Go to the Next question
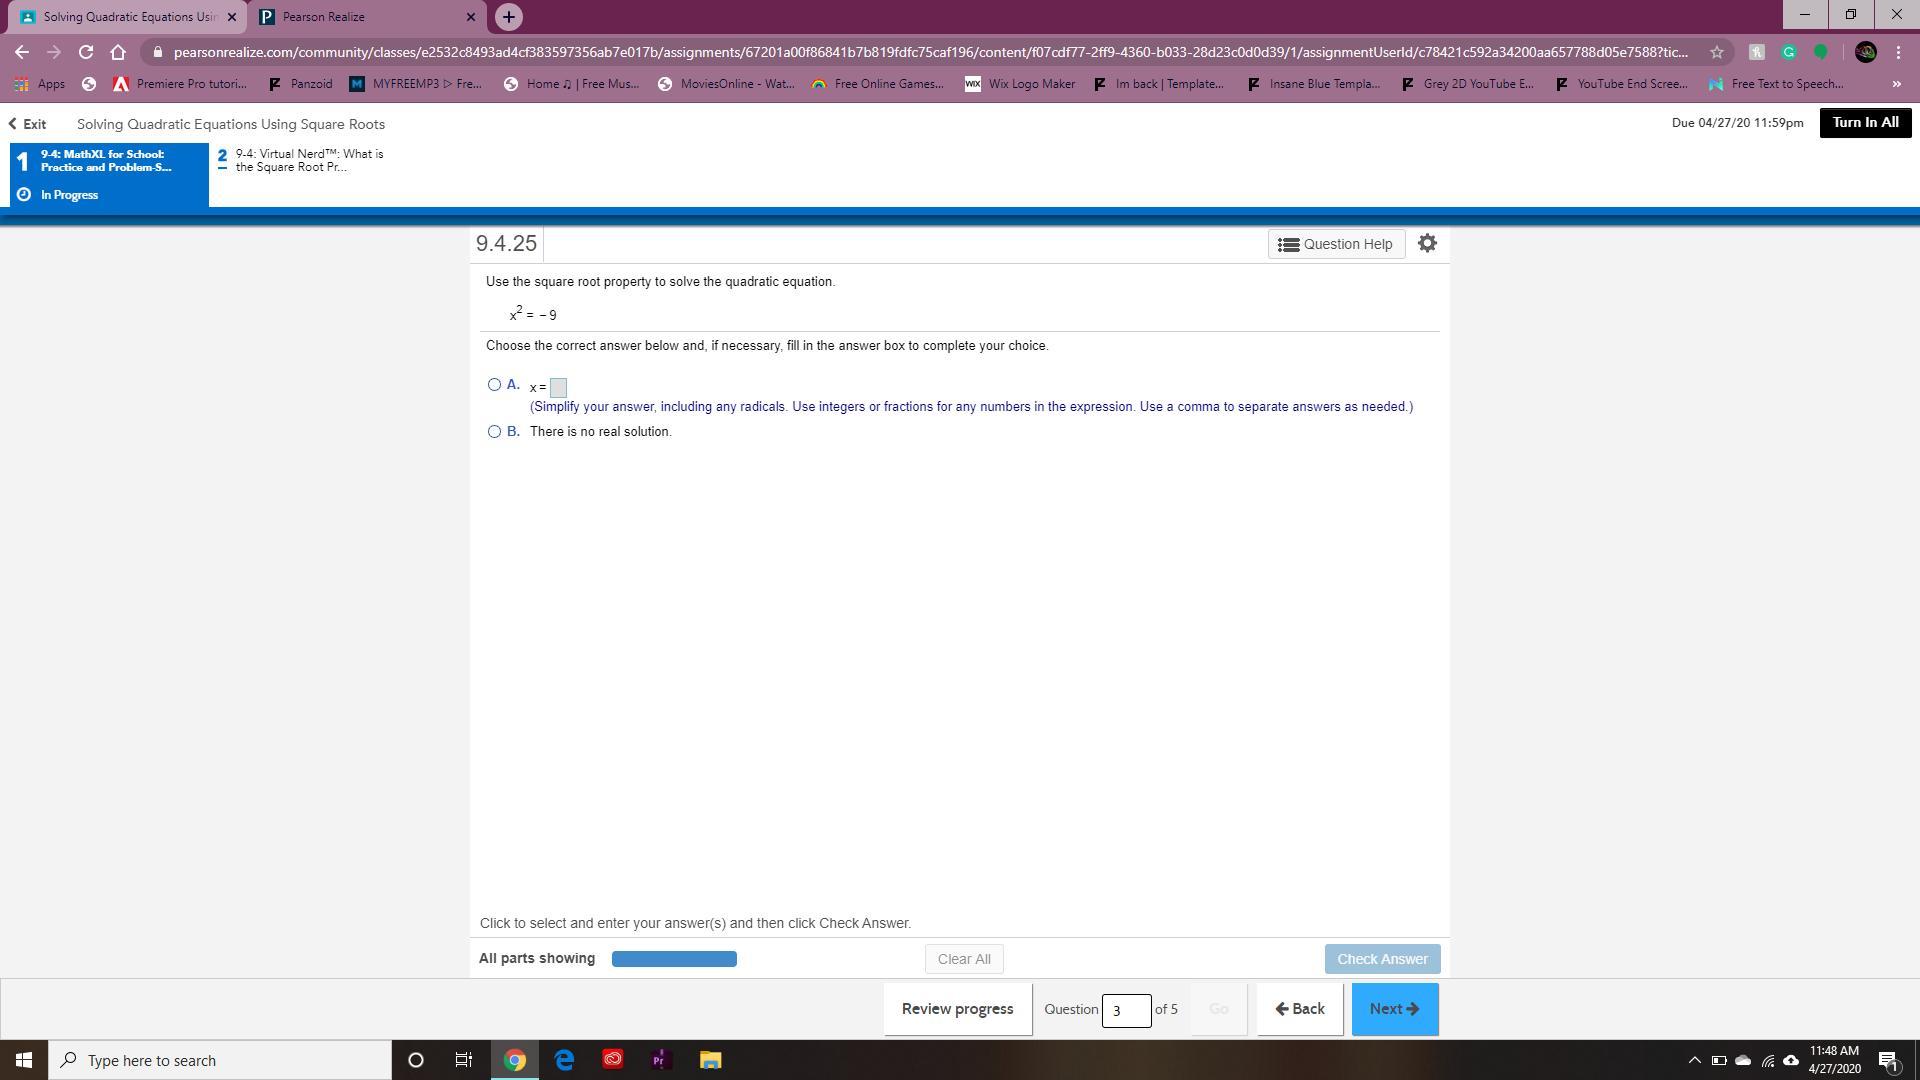The image size is (1920, 1080). pos(1394,1009)
